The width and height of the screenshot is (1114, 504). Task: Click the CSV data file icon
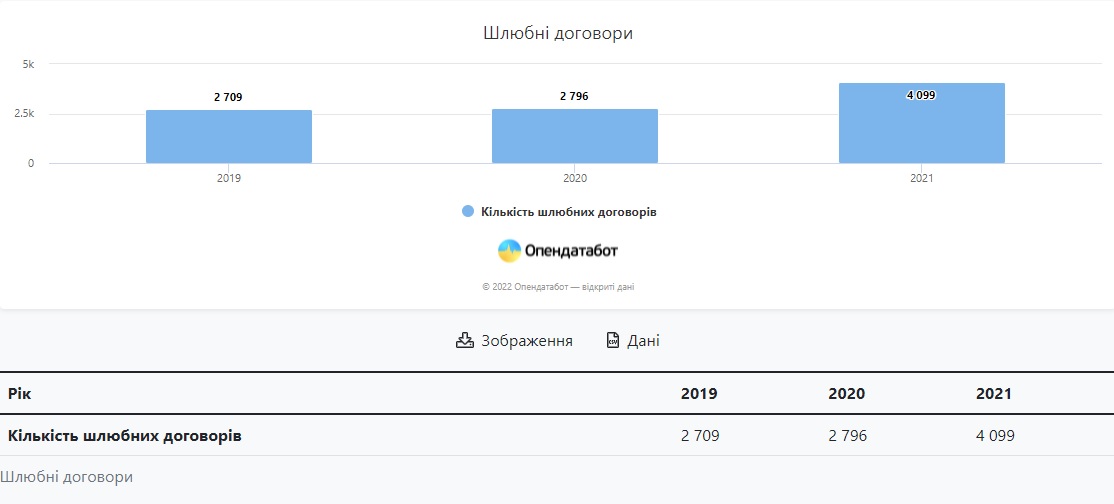613,340
